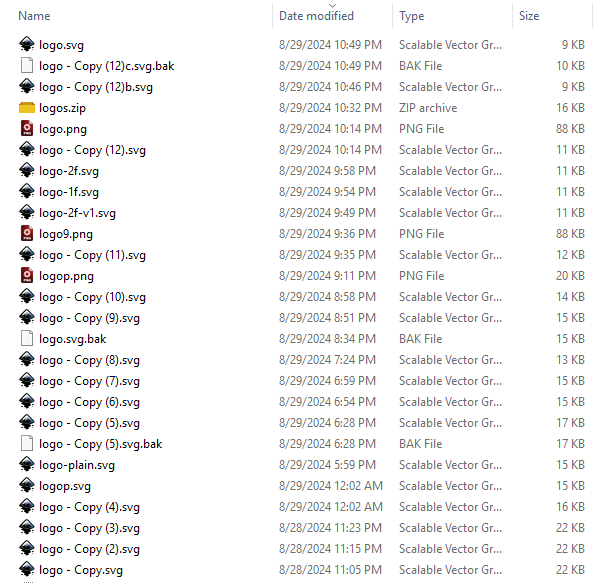The image size is (600, 583).
Task: Click the 13 KB size cell
Action: click(570, 360)
